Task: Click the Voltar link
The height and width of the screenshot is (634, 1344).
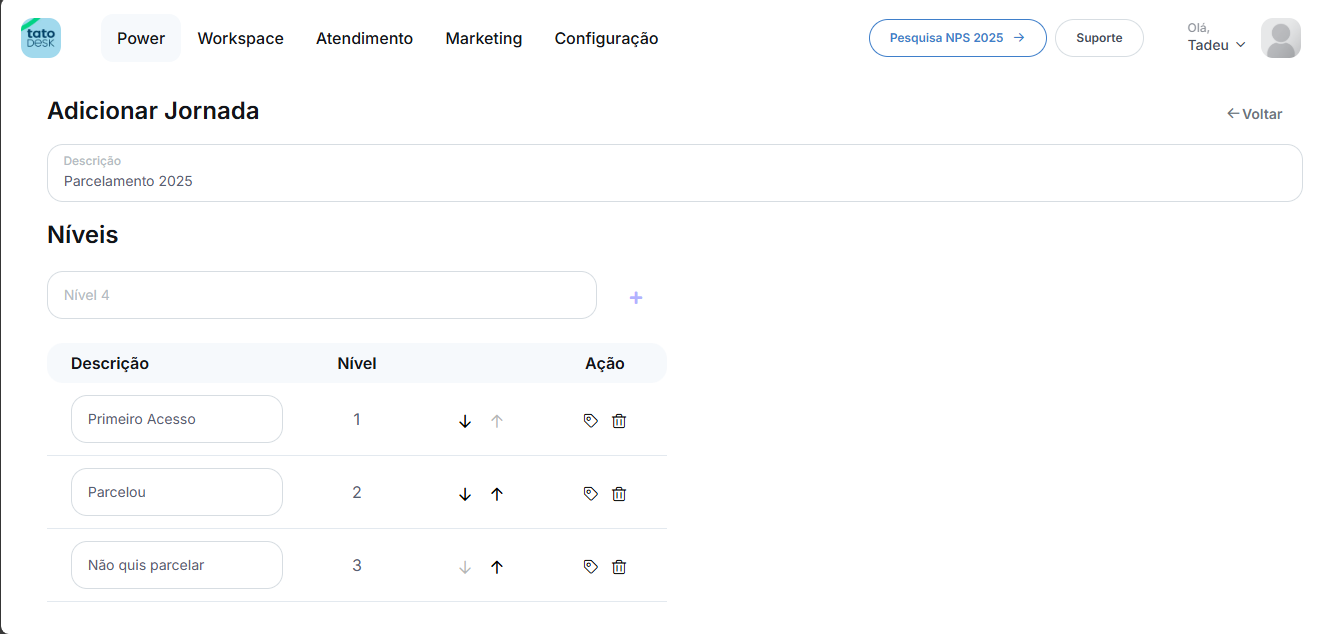Action: pyautogui.click(x=1254, y=114)
